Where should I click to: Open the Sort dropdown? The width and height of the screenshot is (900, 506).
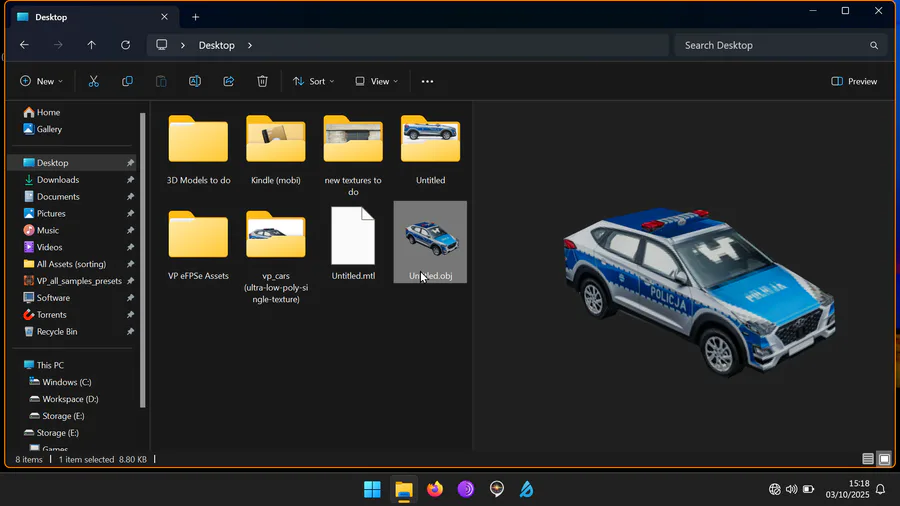coord(313,81)
